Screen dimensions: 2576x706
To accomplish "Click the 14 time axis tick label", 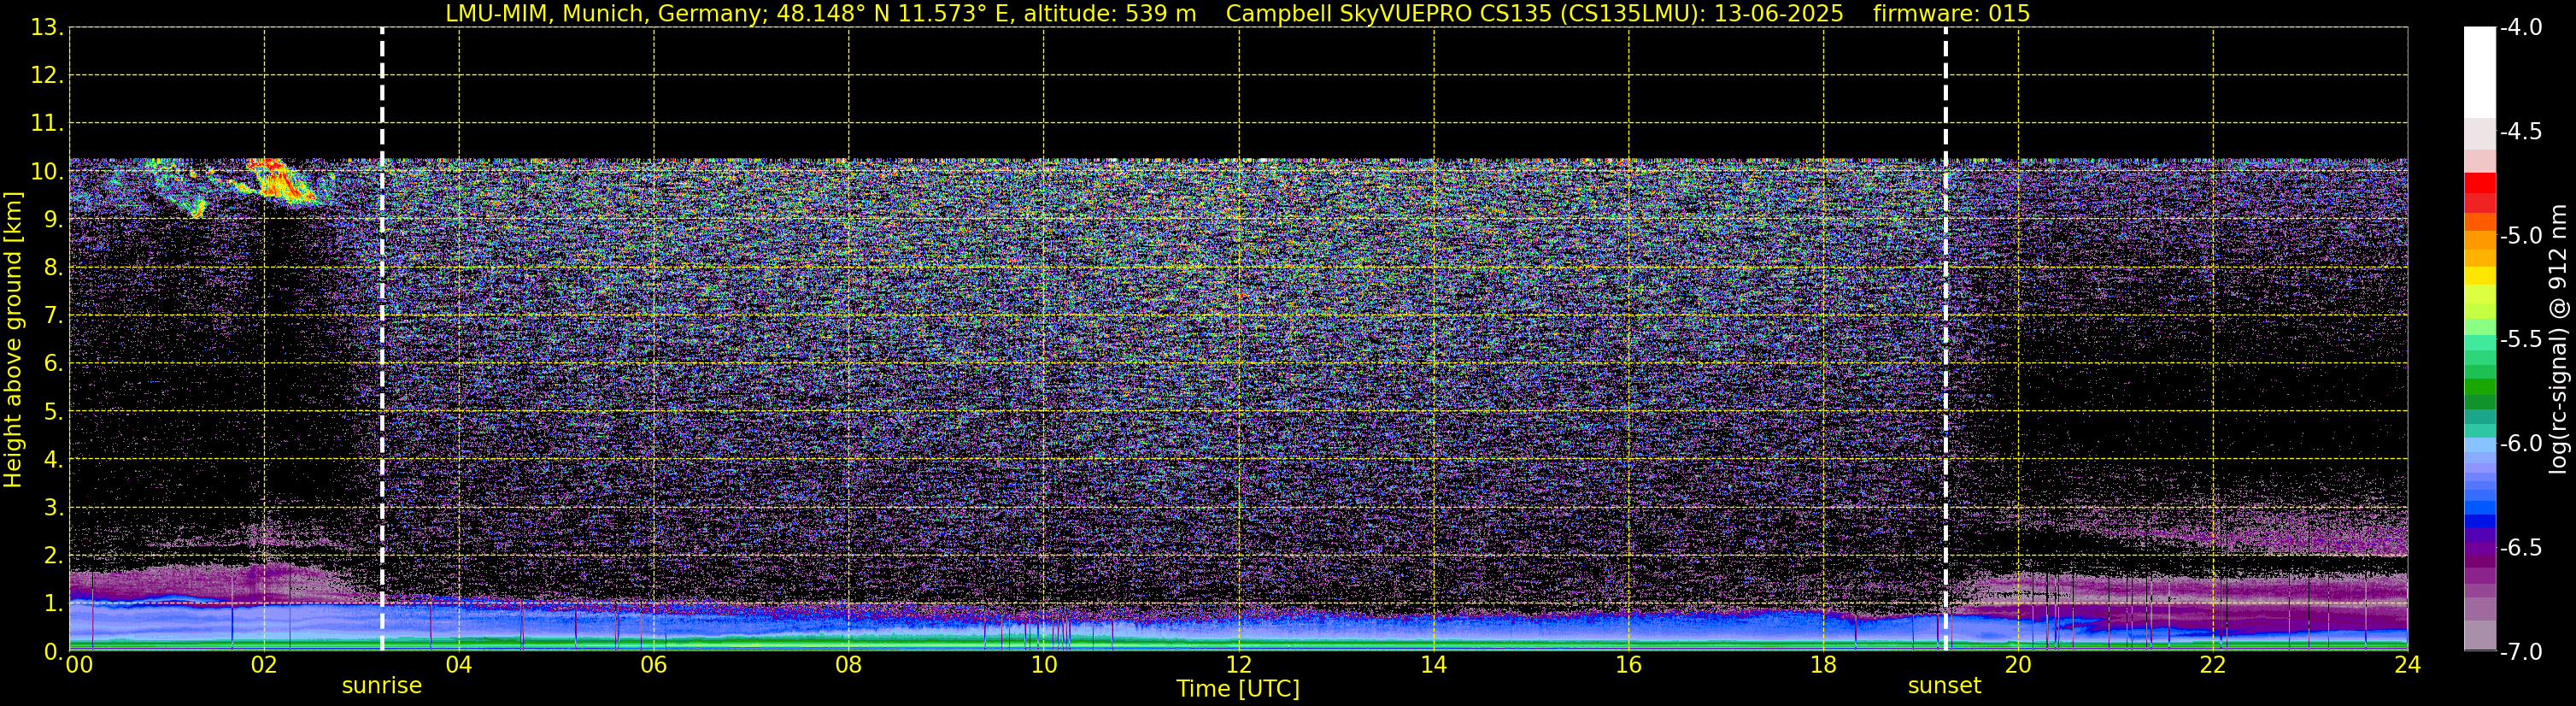I will (1434, 665).
